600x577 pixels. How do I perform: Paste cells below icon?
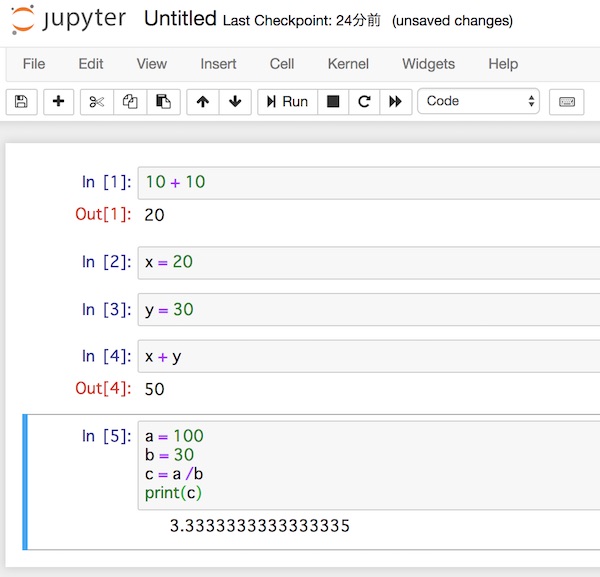pos(163,102)
